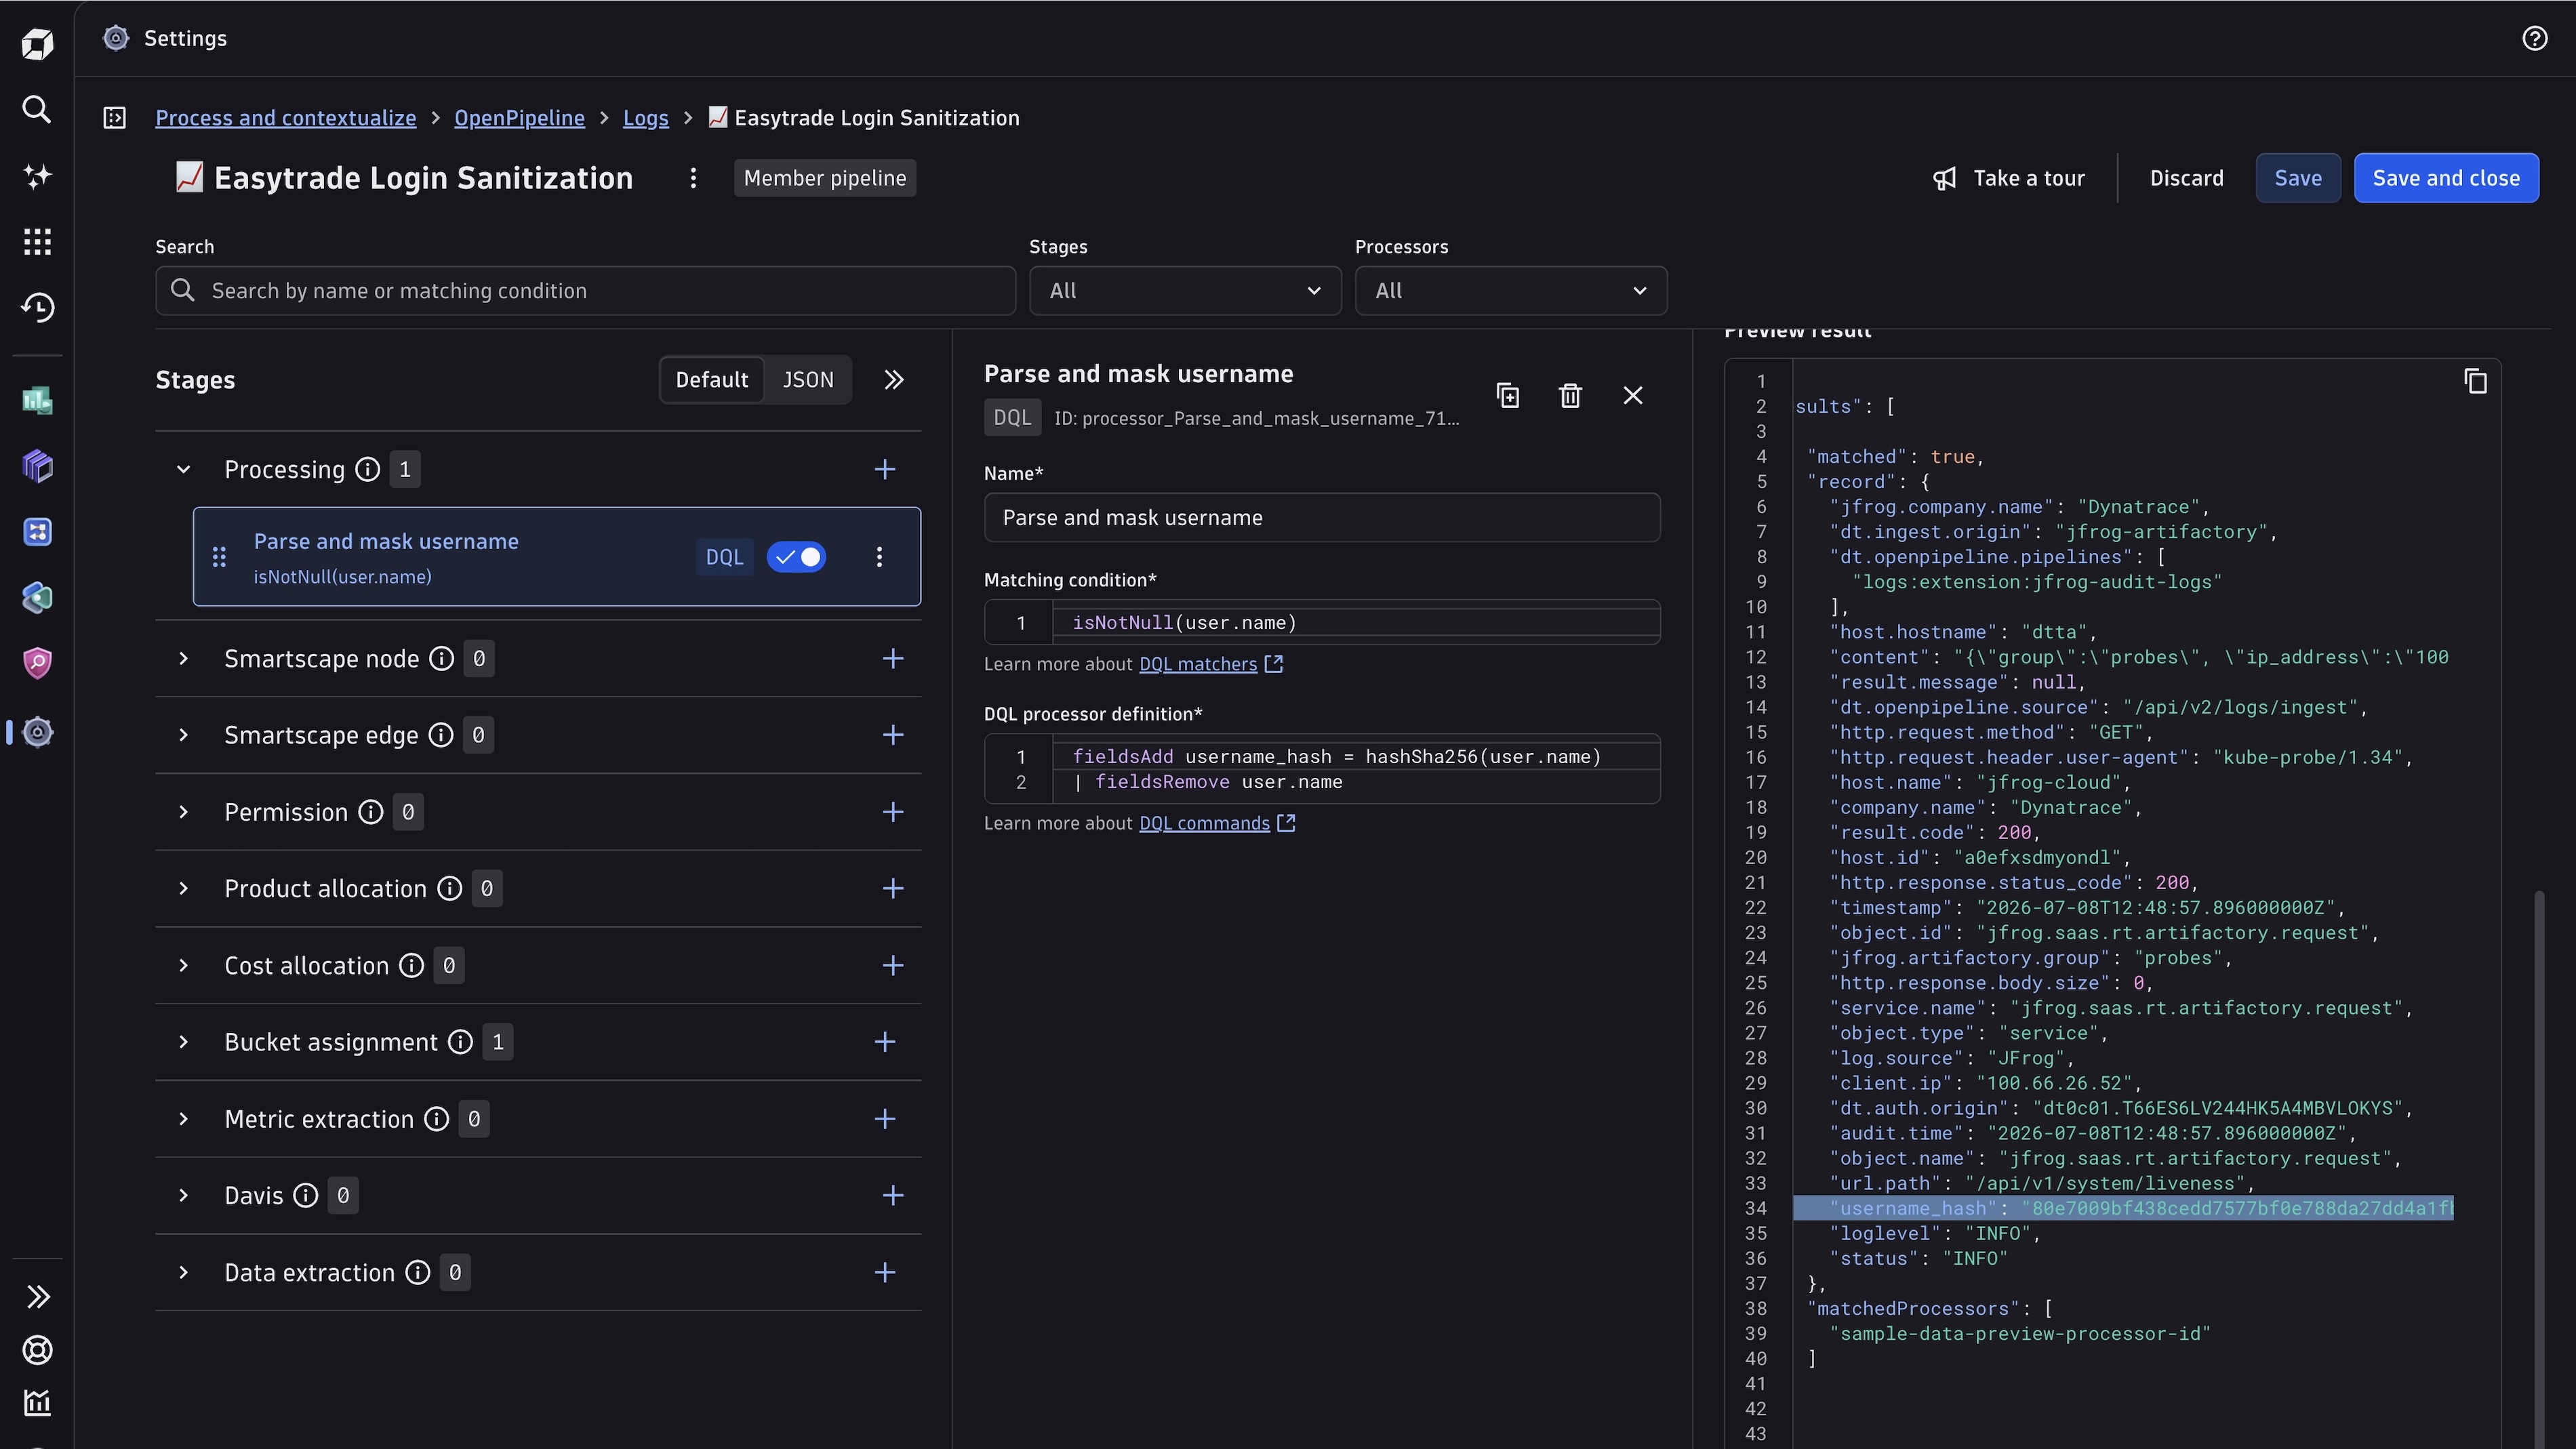Open the DQL commands documentation link

click(x=1217, y=823)
